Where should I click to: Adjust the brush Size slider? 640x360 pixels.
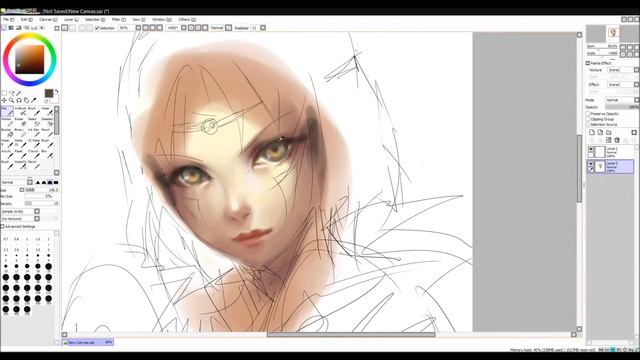[x=41, y=190]
